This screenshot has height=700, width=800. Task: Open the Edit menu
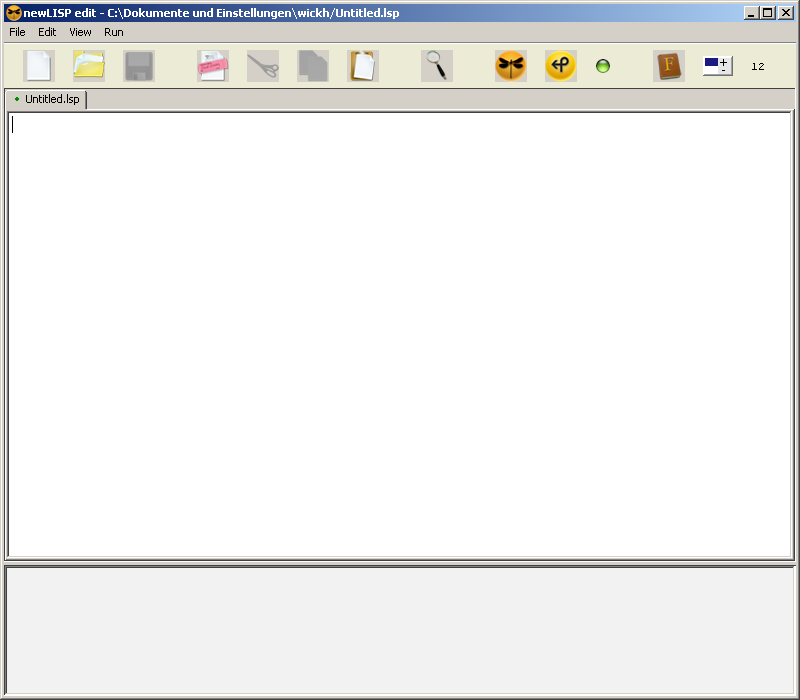[x=47, y=32]
